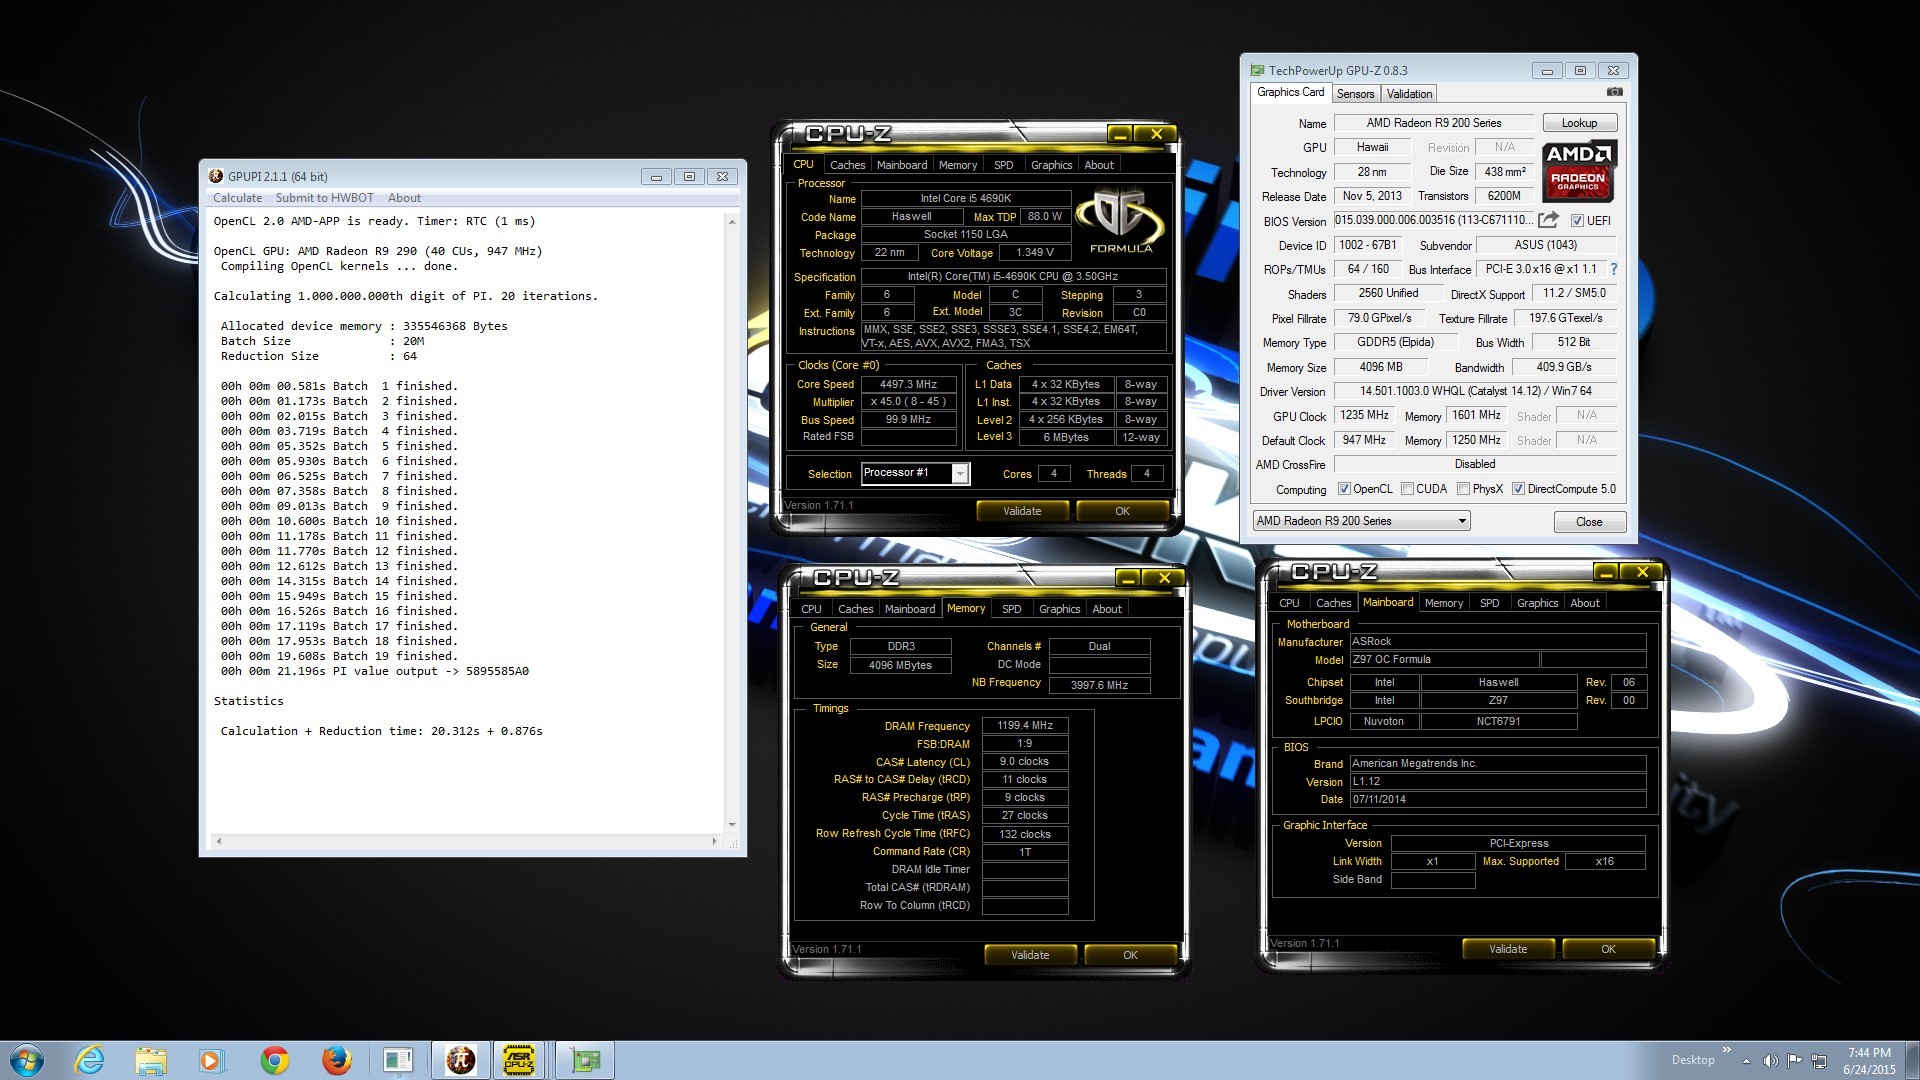Viewport: 1920px width, 1080px height.
Task: Click the AMD Radeon Graphics logo
Action: tap(1578, 172)
